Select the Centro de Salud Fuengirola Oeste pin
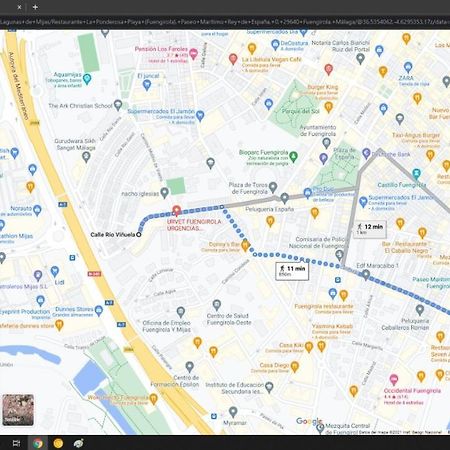Viewport: 450px width, 450px height. (217, 305)
